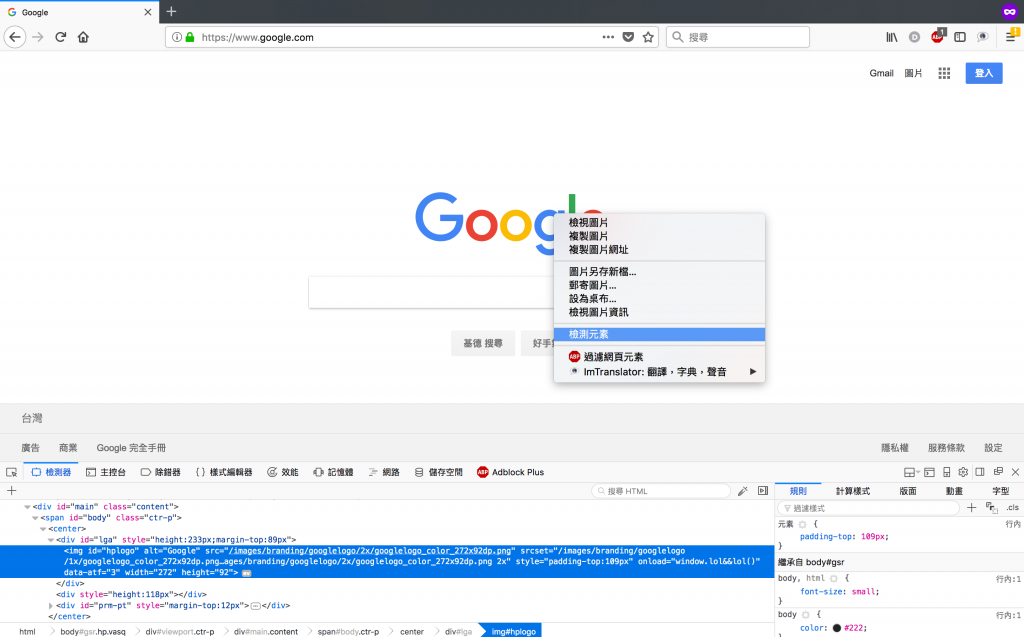This screenshot has height=637, width=1024.
Task: Open the 儲存空間 storage tab
Action: point(438,472)
